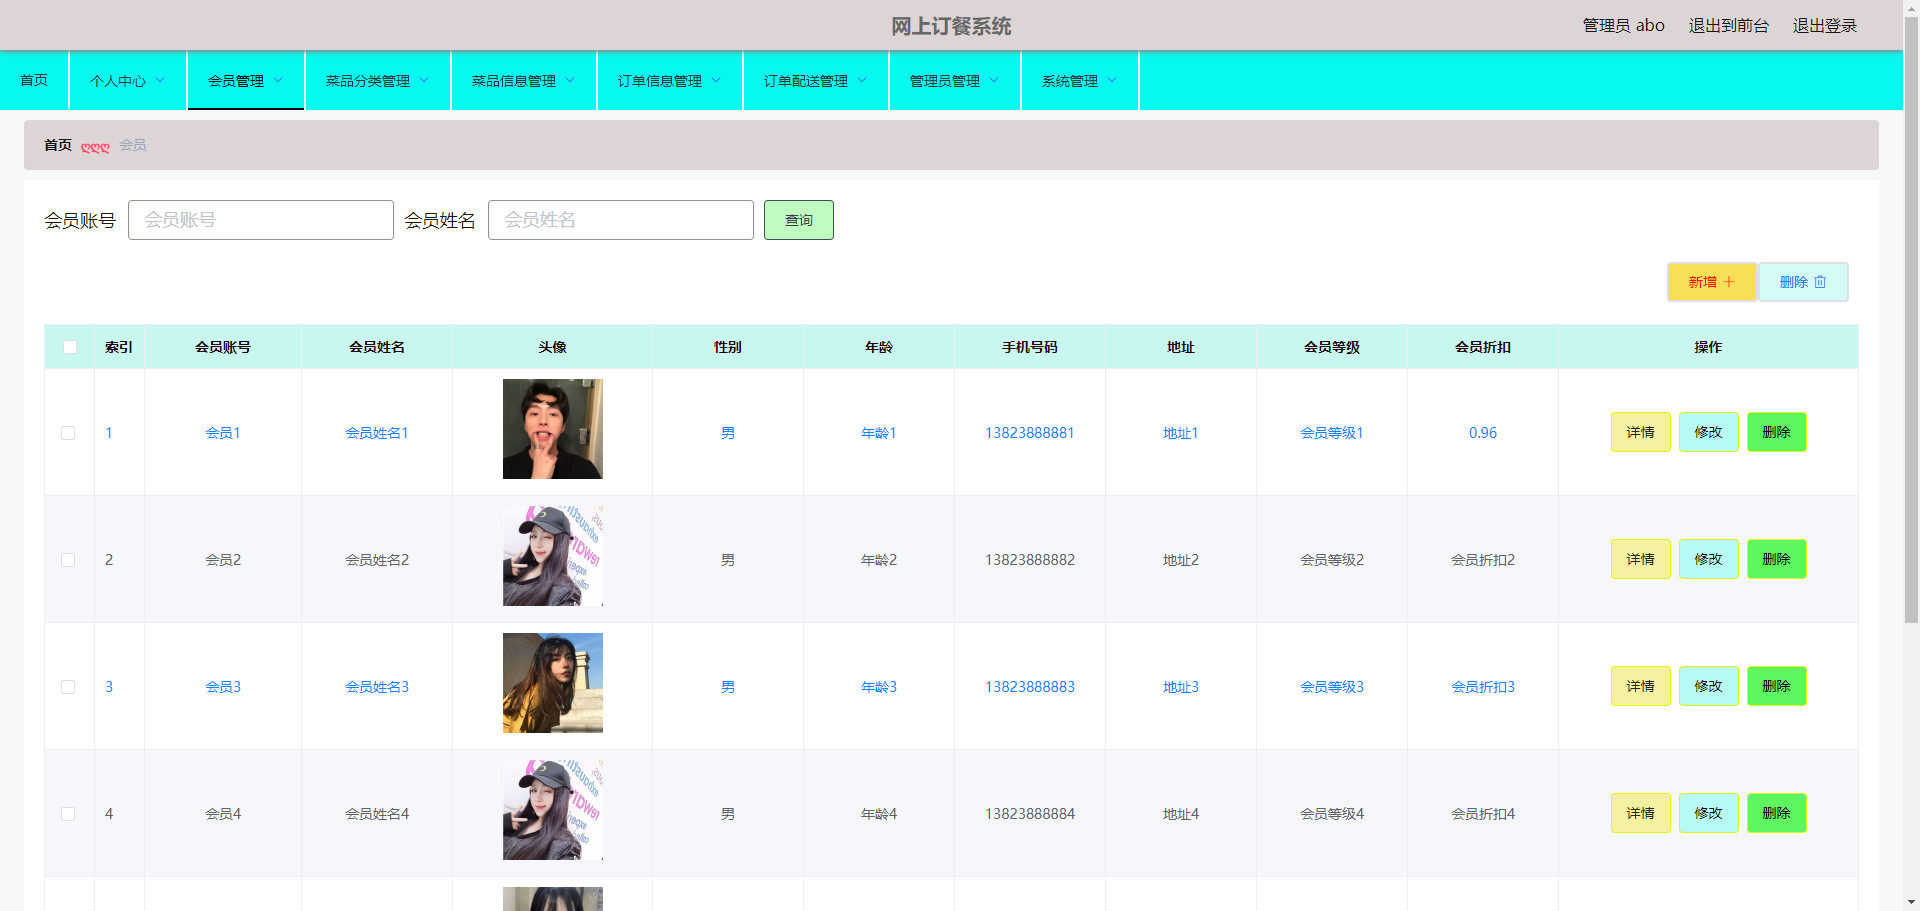Click 会员等级2 cell

[x=1332, y=560]
